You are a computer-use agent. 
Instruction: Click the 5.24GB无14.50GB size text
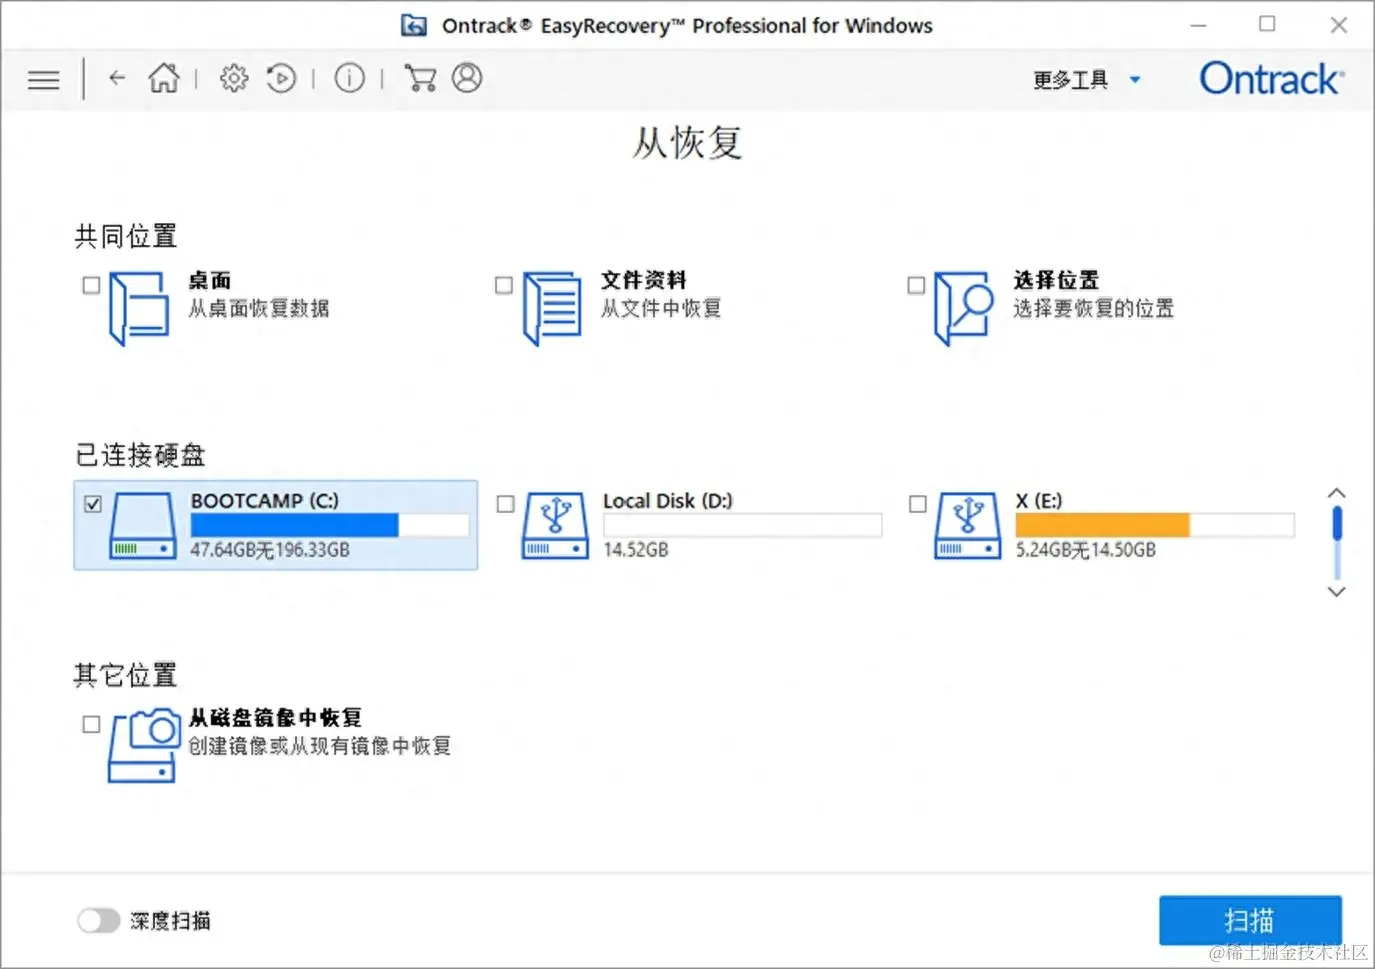[x=1086, y=550]
